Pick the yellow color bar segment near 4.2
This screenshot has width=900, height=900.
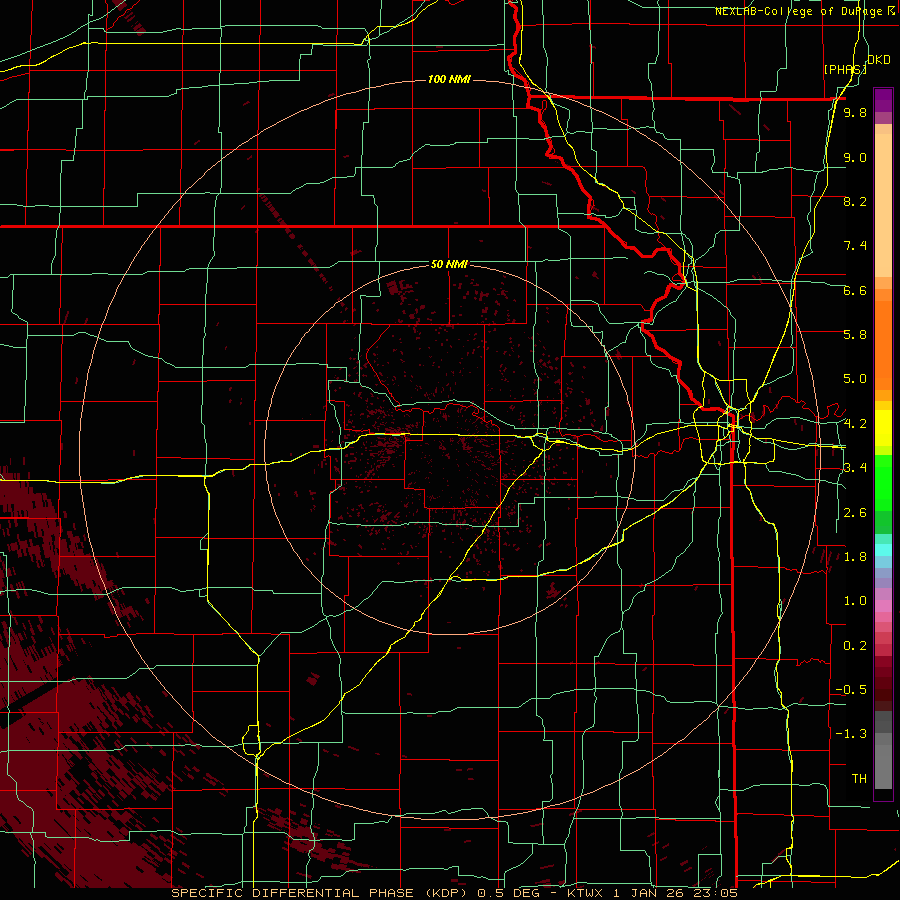pyautogui.click(x=883, y=428)
